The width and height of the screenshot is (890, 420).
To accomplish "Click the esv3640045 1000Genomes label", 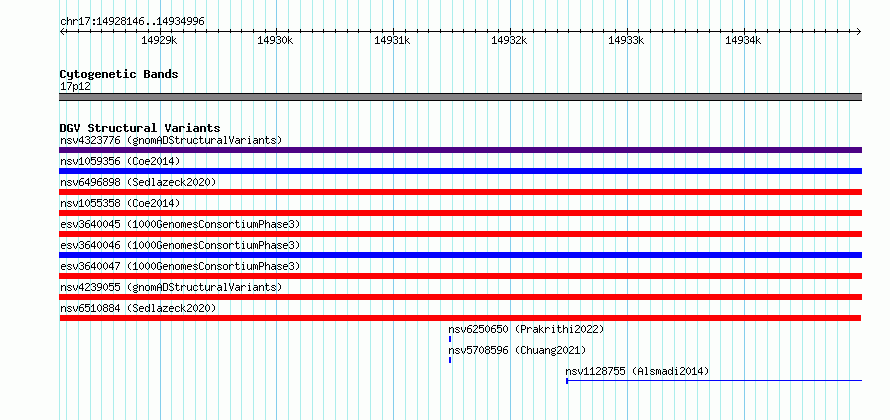I will [180, 224].
